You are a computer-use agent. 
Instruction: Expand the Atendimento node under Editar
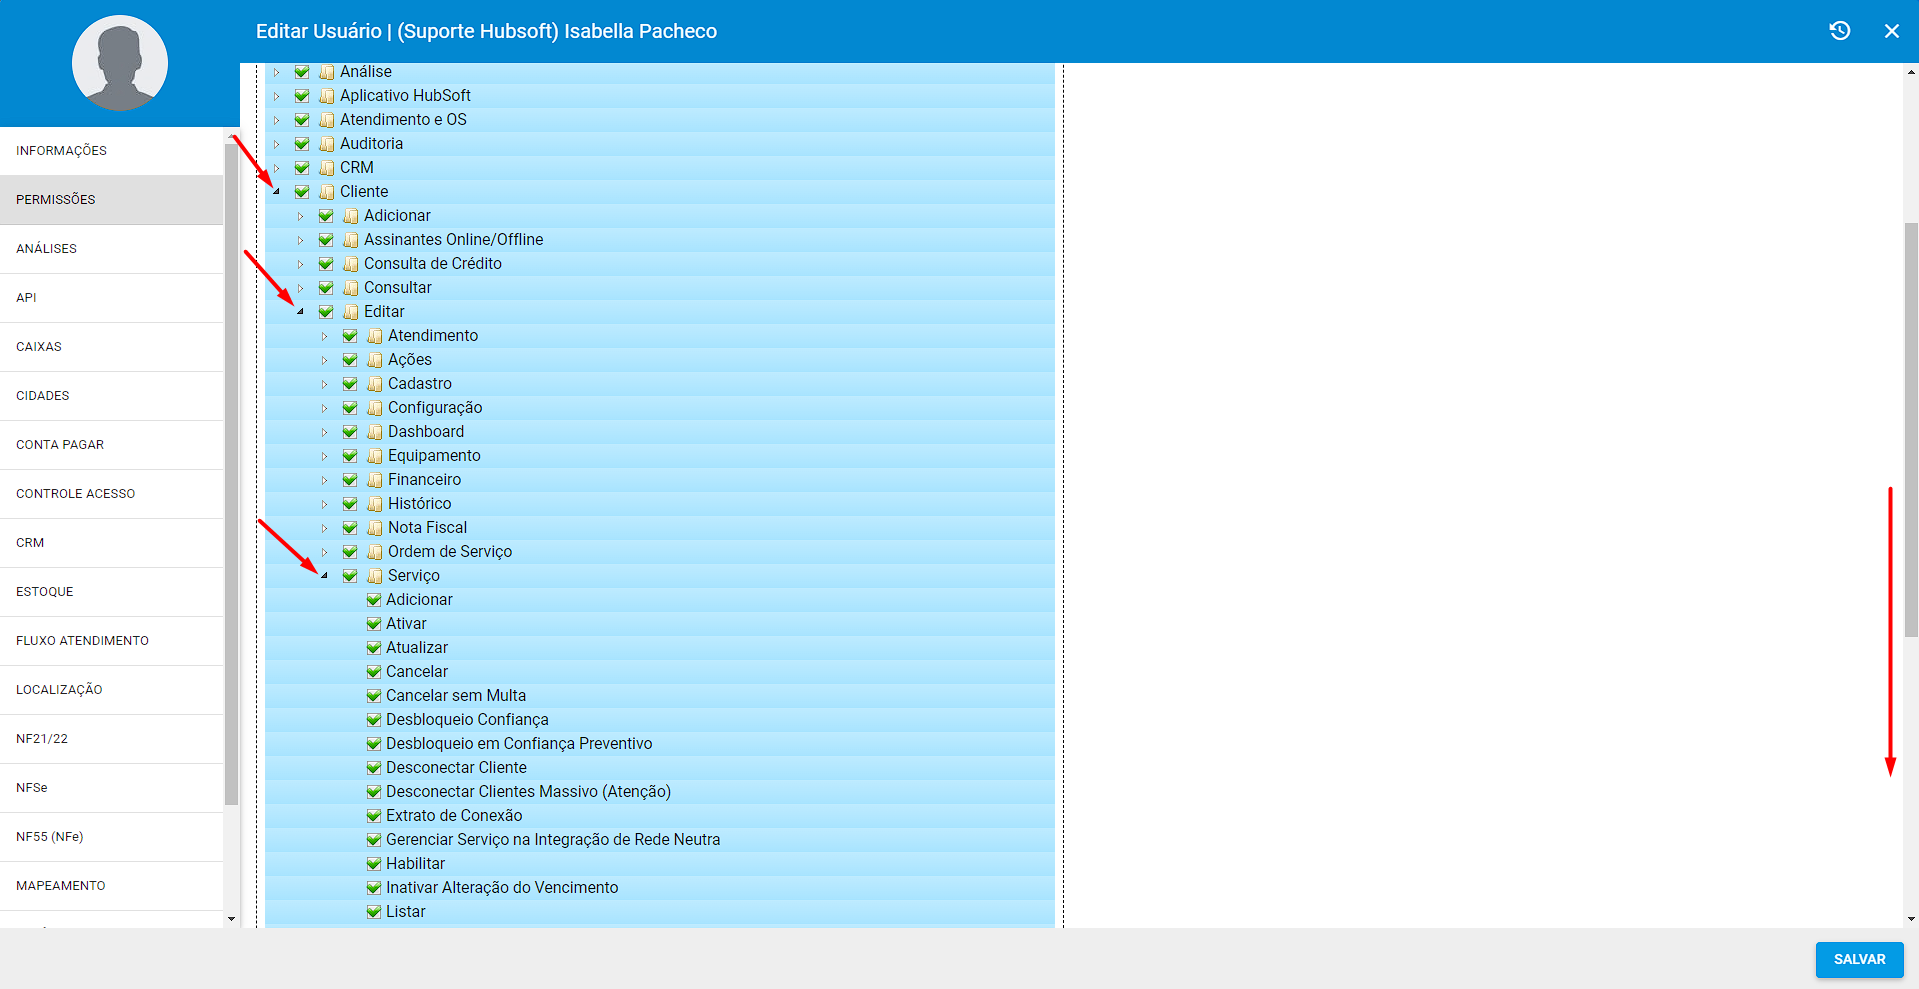click(x=324, y=336)
